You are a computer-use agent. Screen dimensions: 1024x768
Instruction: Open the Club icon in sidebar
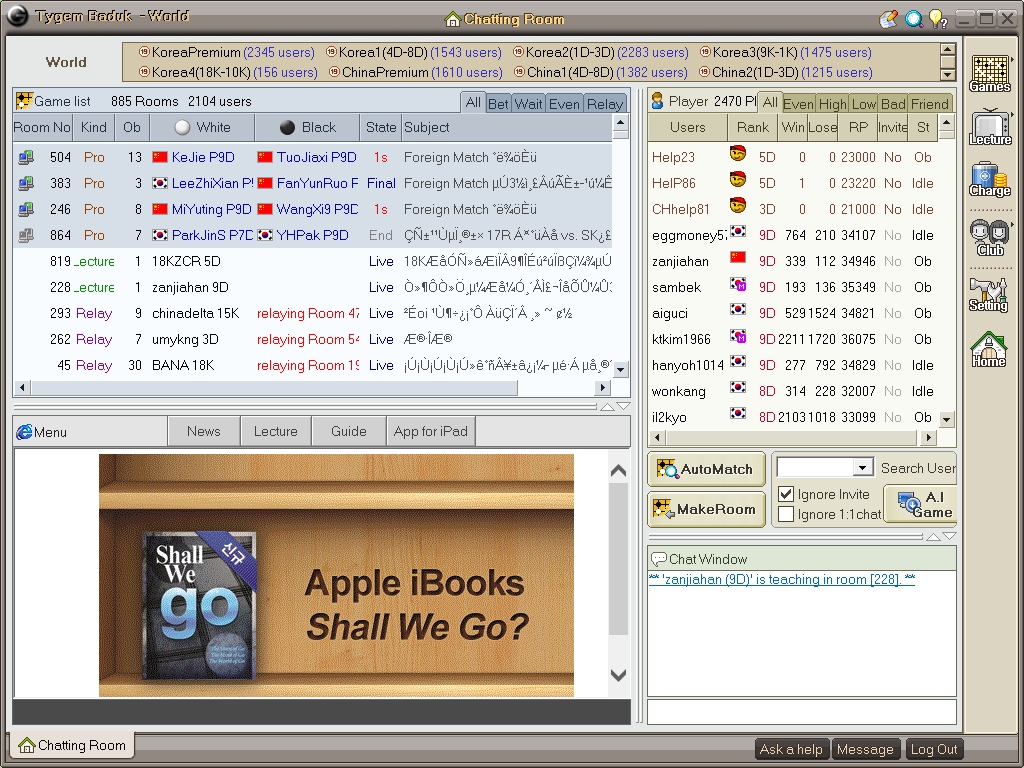pos(989,237)
